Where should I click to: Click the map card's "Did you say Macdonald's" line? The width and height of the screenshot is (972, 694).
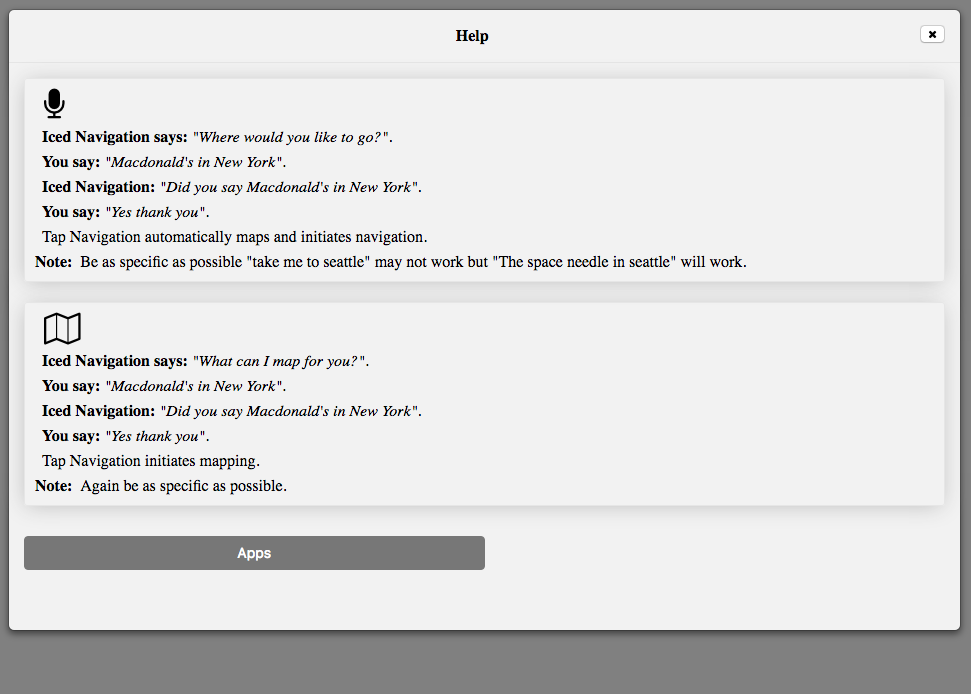pos(232,411)
